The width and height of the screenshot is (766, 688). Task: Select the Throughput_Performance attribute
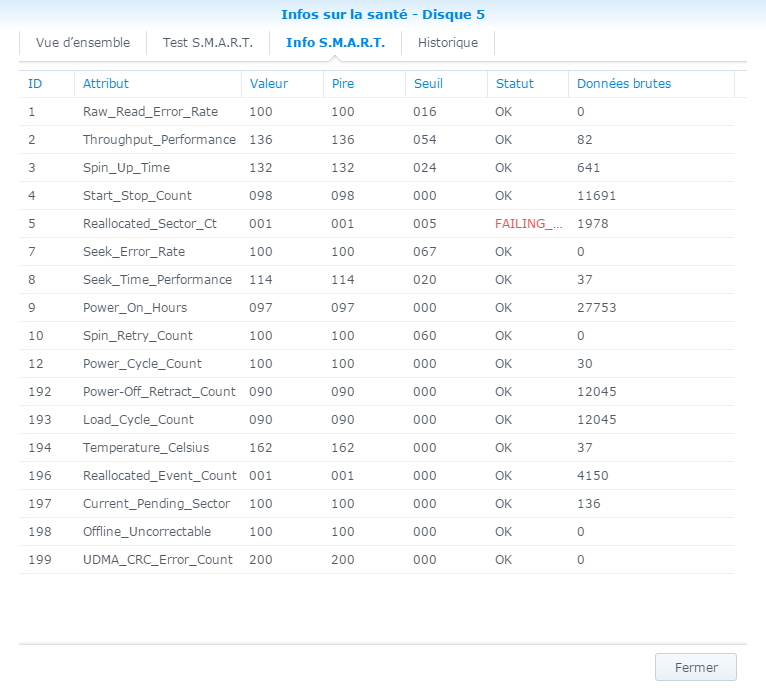(159, 140)
